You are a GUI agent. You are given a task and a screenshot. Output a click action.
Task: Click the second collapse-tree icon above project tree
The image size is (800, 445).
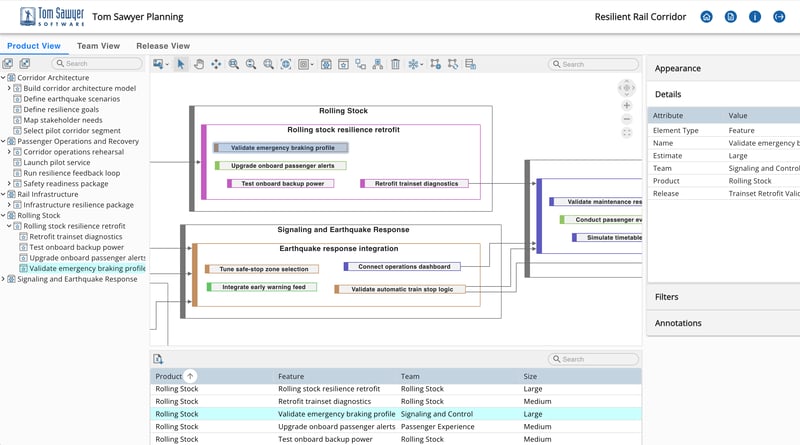click(24, 63)
